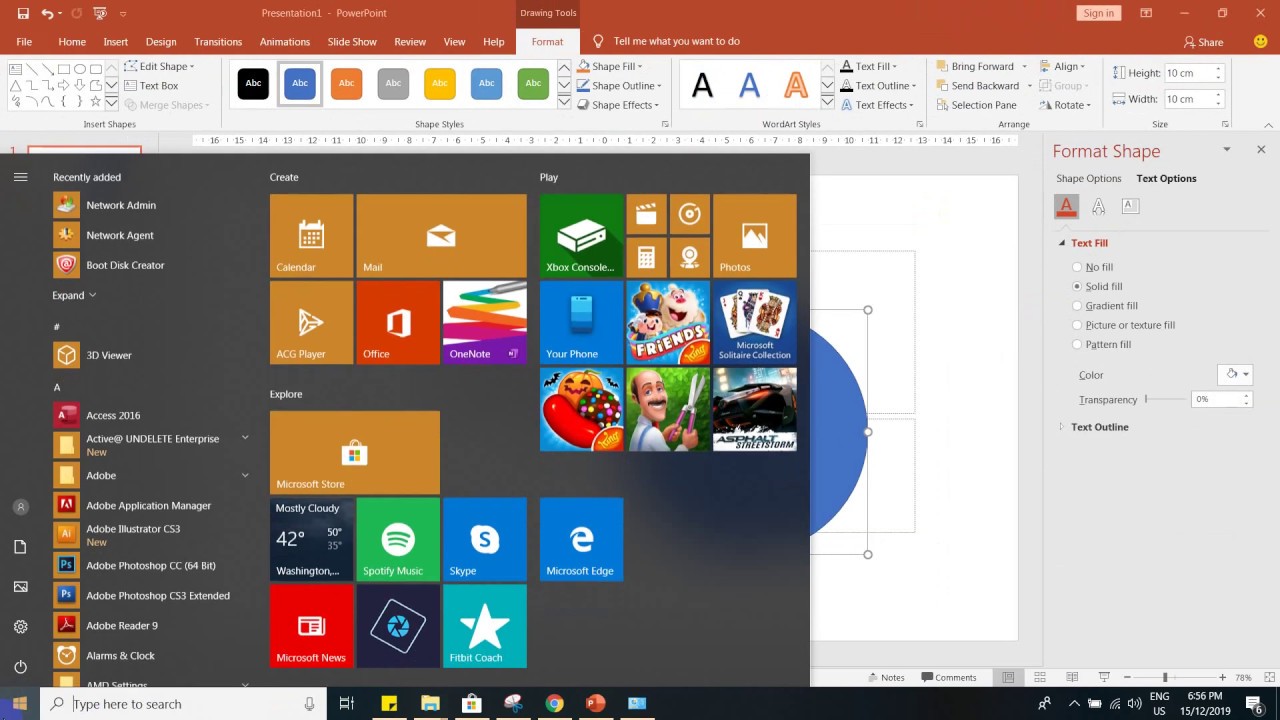Screen dimensions: 1280x720
Task: Click the Type here to search box
Action: (x=185, y=704)
